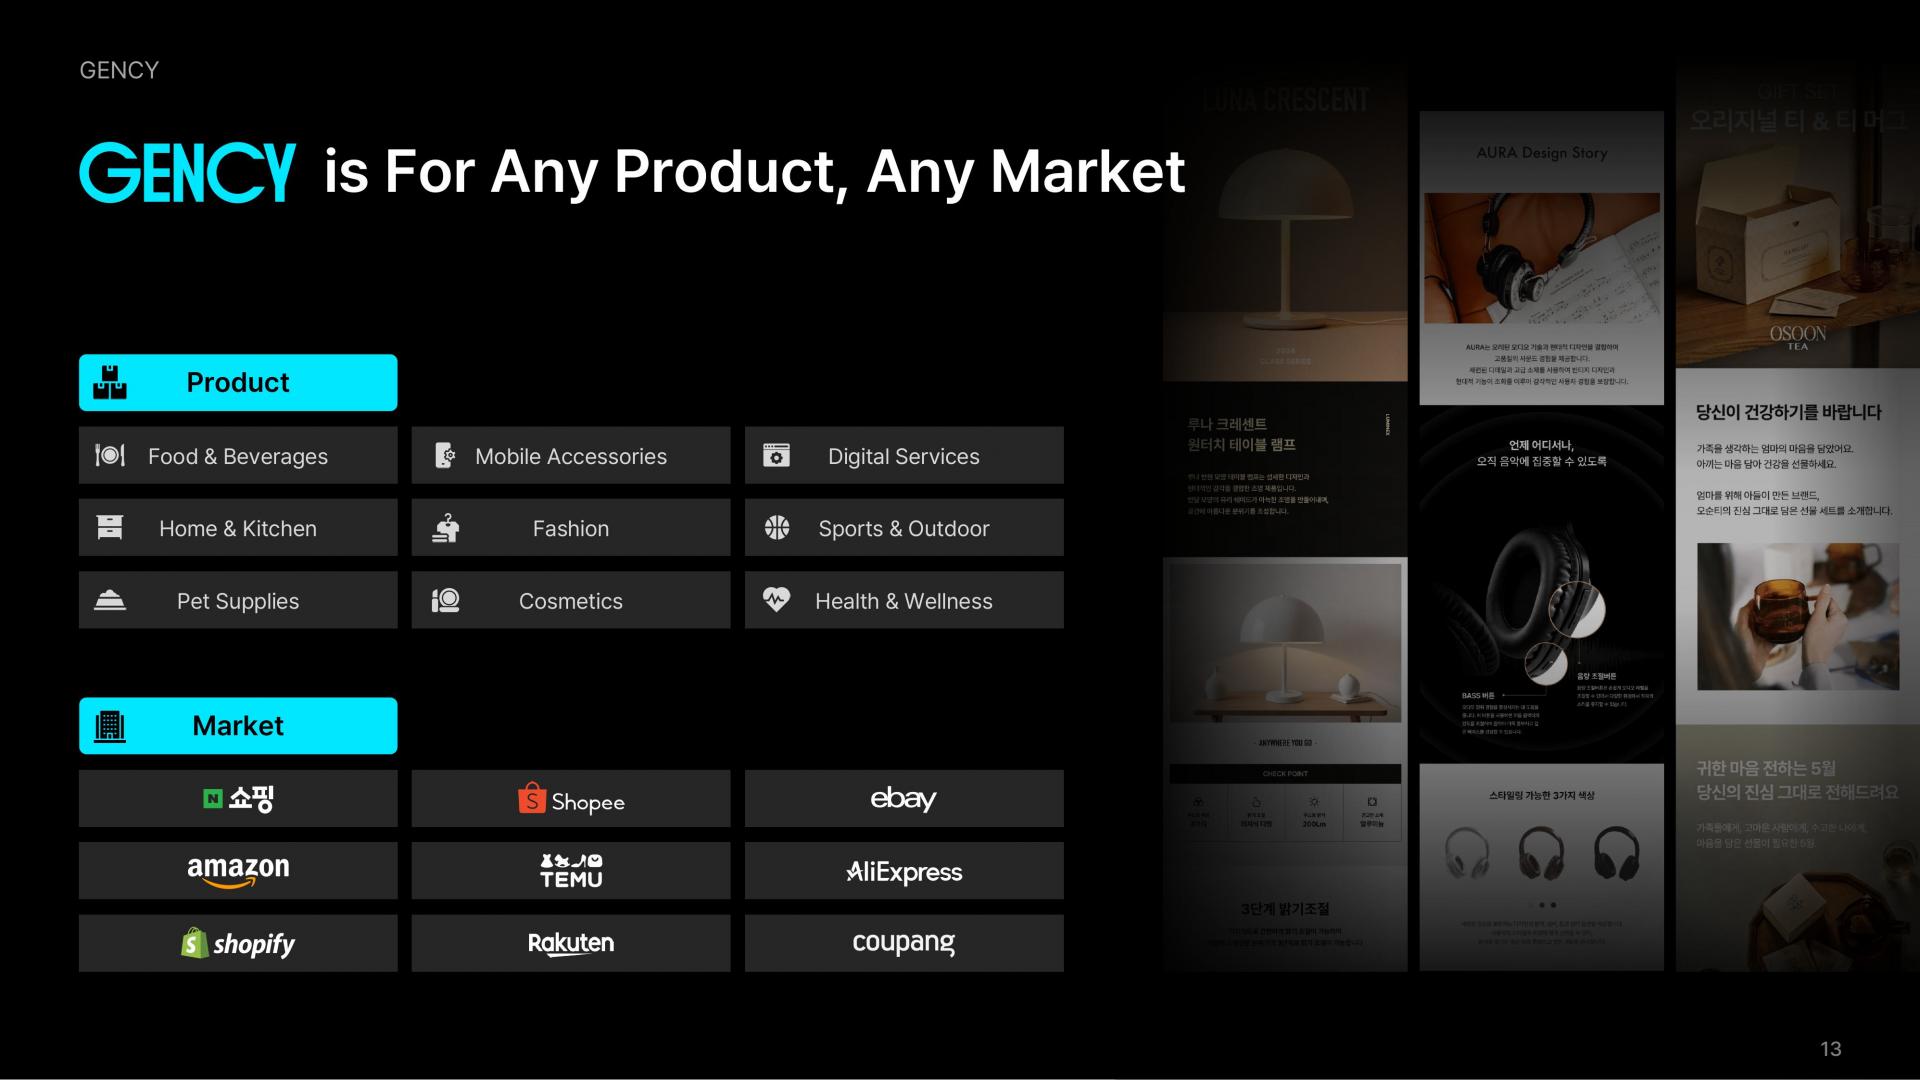Click the slide page number 13
Image resolution: width=1920 pixels, height=1080 pixels.
[1831, 1049]
